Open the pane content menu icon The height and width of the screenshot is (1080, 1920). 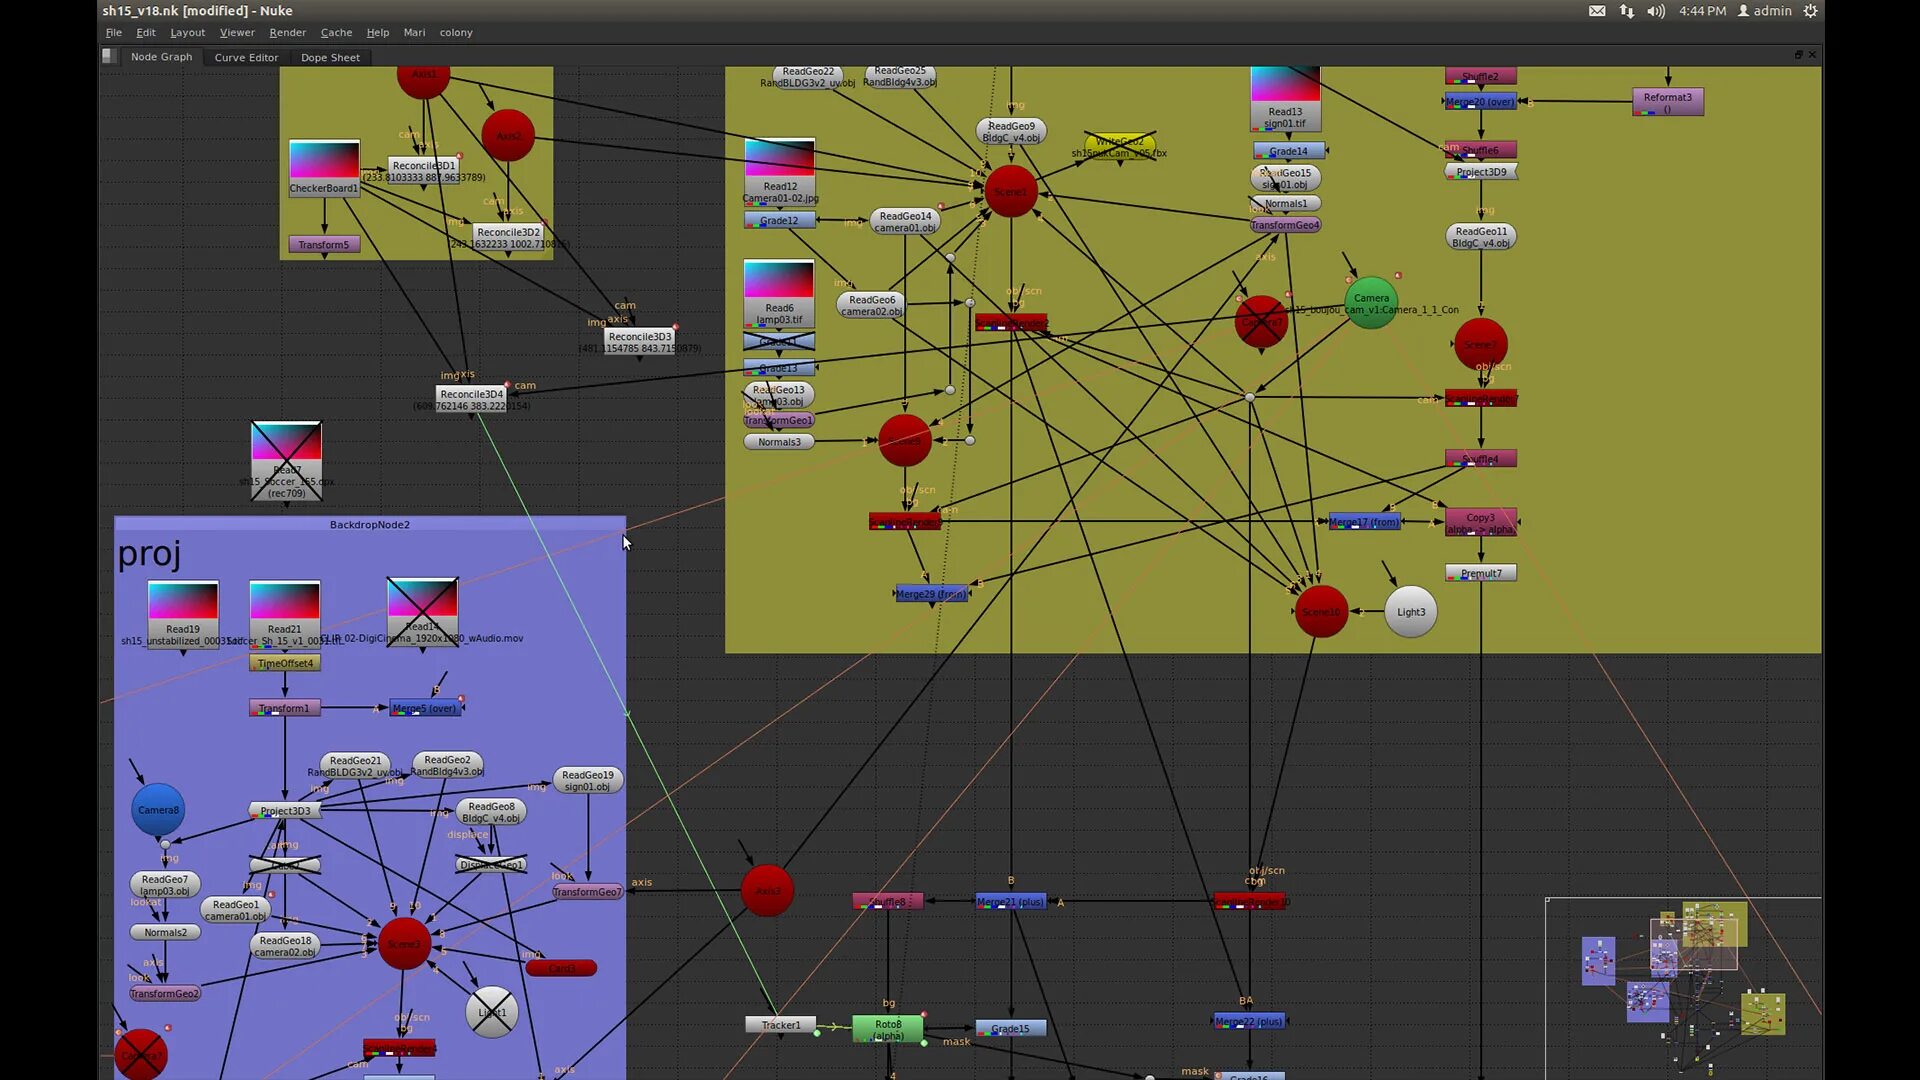109,57
